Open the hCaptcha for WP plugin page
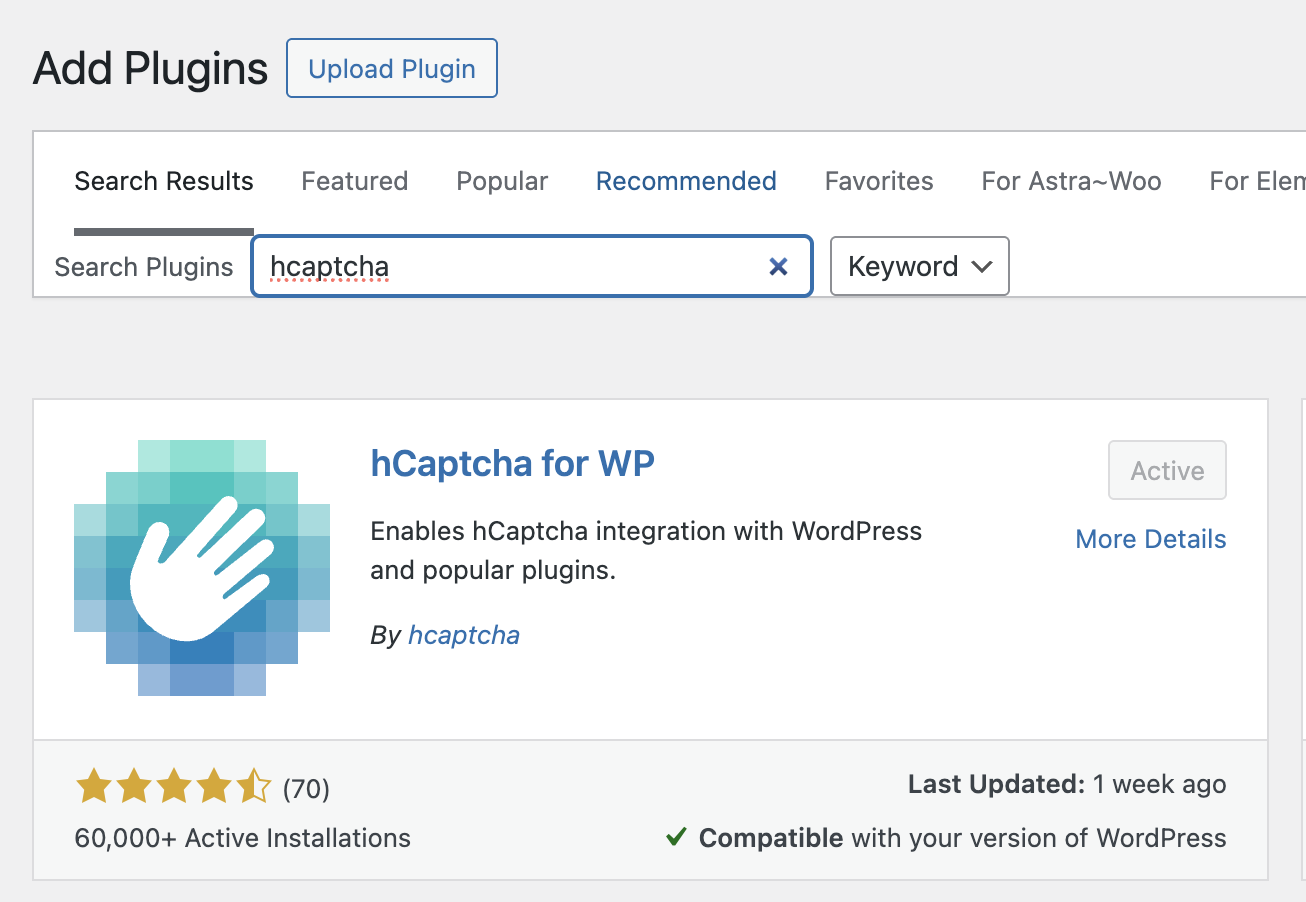 point(513,463)
